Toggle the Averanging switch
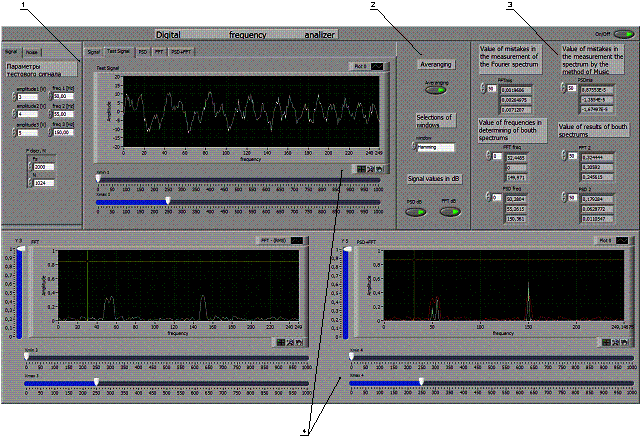Screen dimensions: 641x440 pyautogui.click(x=436, y=90)
